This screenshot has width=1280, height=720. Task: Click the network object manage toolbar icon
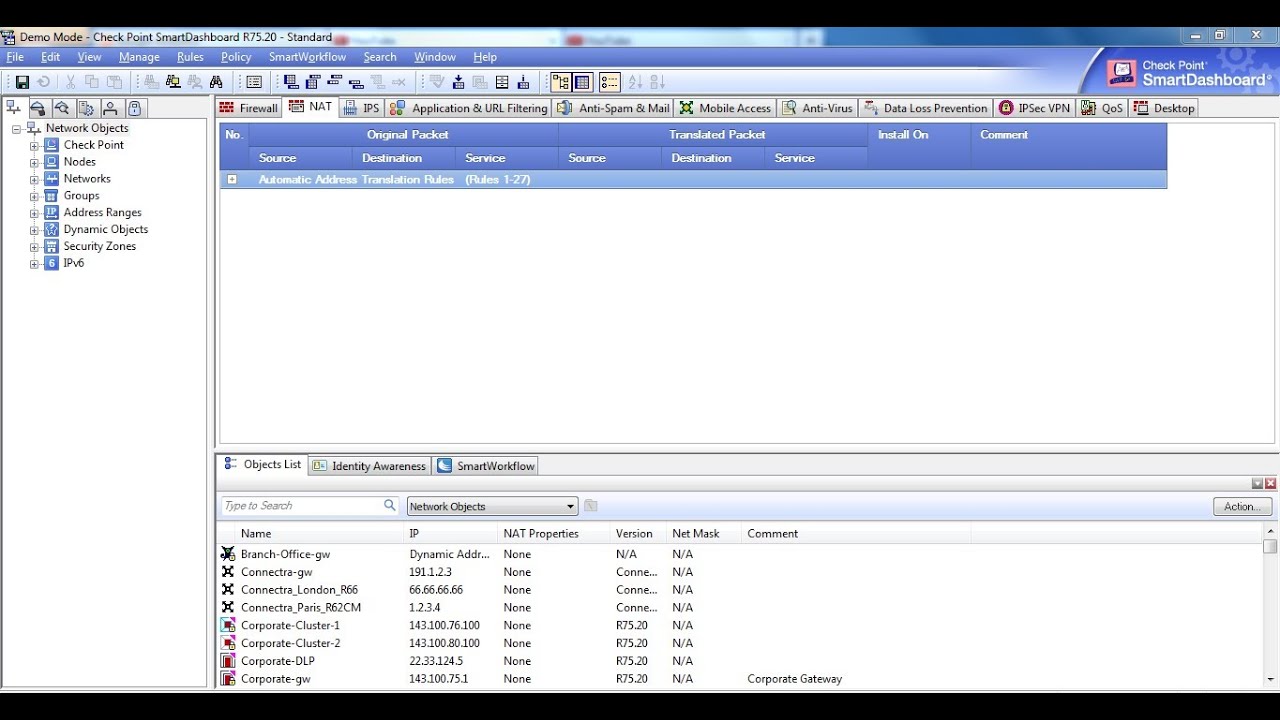pyautogui.click(x=172, y=82)
